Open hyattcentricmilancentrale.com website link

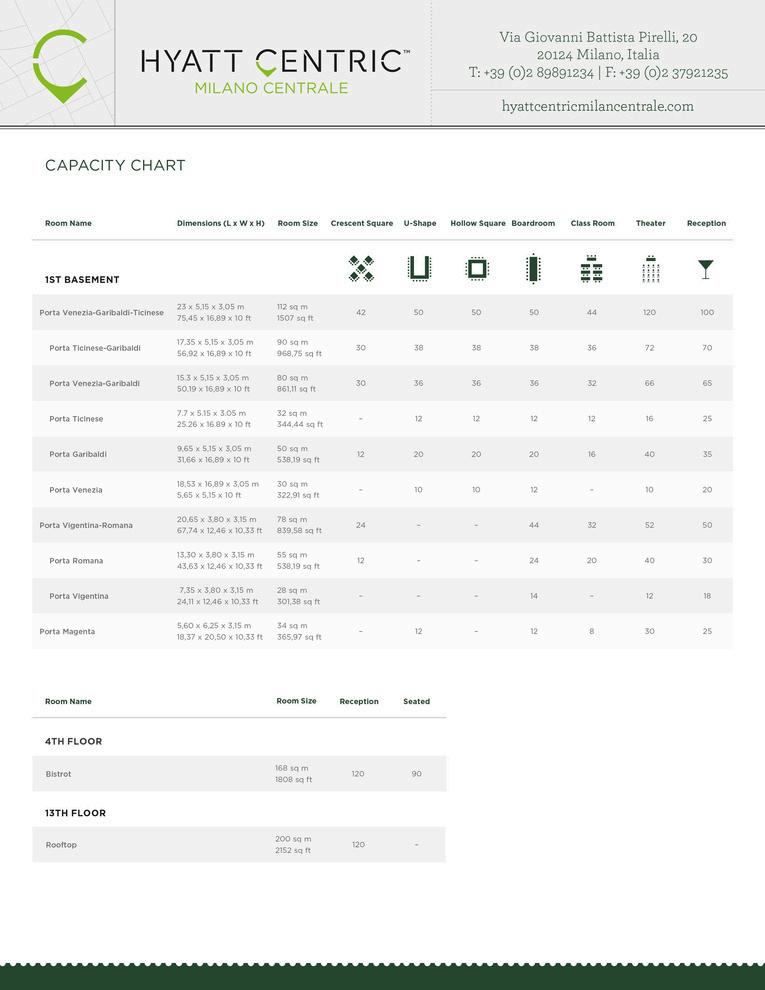click(x=598, y=106)
